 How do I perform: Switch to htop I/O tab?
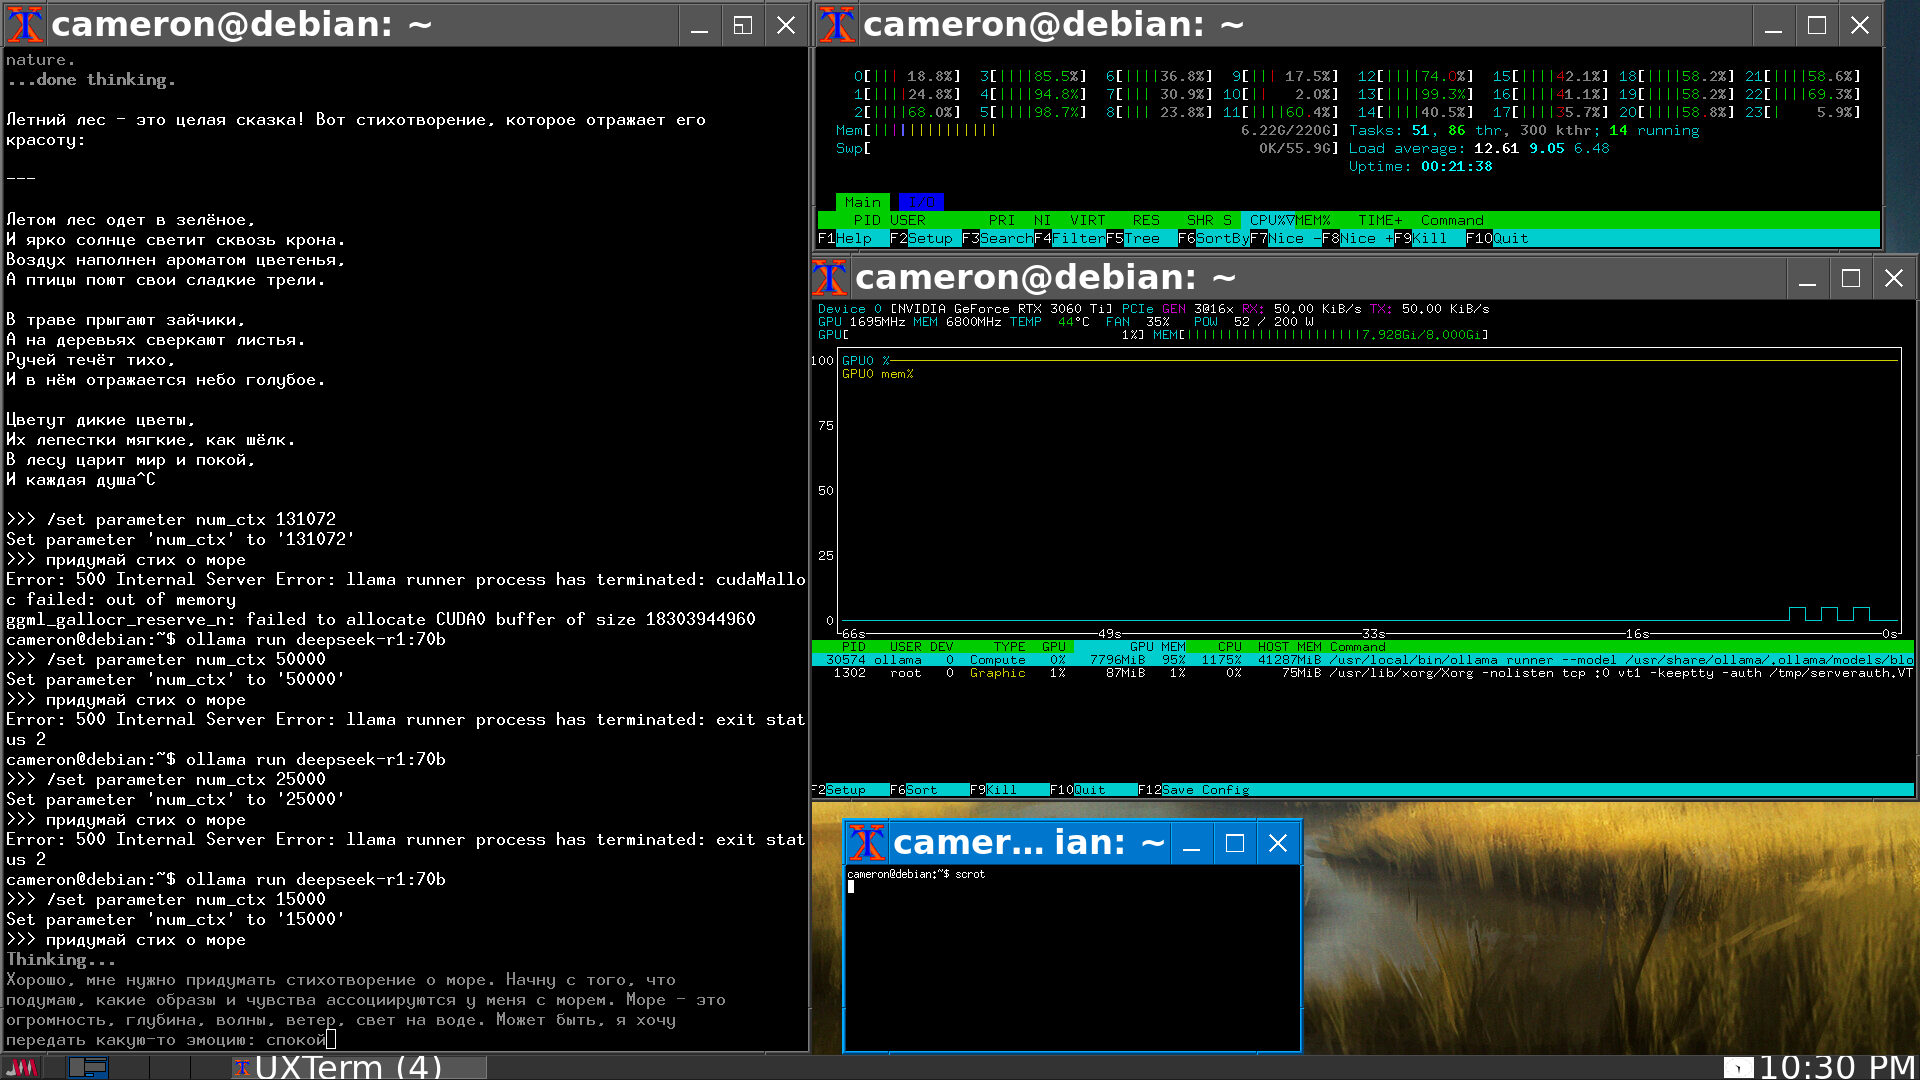(x=921, y=202)
